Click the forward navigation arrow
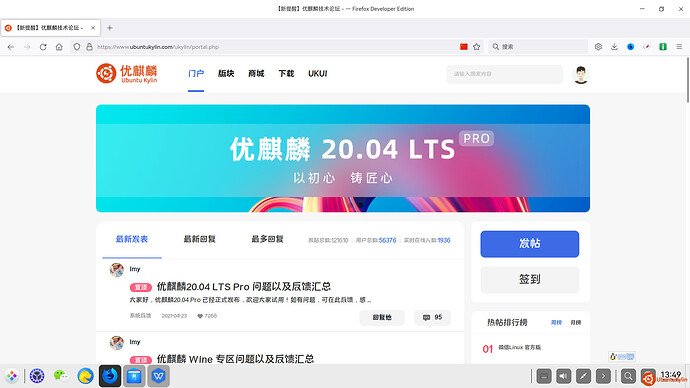This screenshot has height=388, width=690. [x=27, y=47]
